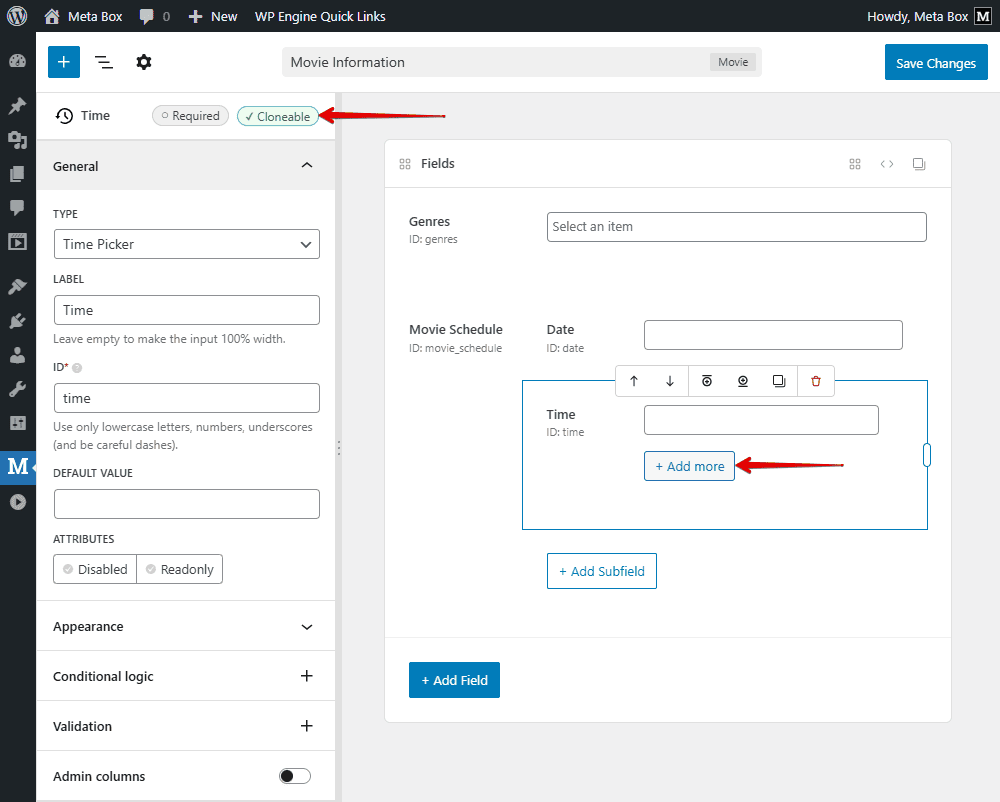Enable the Disabled attribute option
This screenshot has width=1000, height=802.
point(95,569)
